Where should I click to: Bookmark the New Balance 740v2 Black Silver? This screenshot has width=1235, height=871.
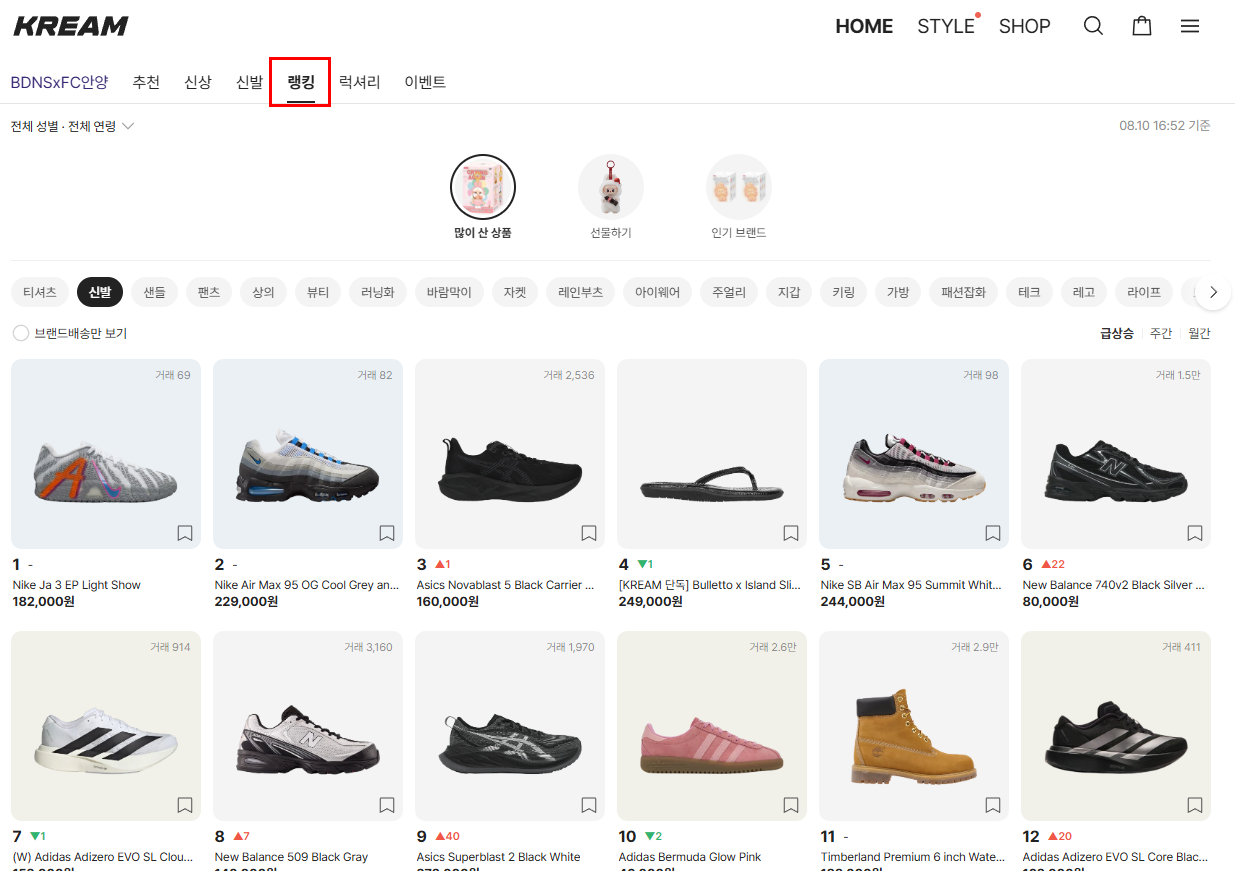1195,533
